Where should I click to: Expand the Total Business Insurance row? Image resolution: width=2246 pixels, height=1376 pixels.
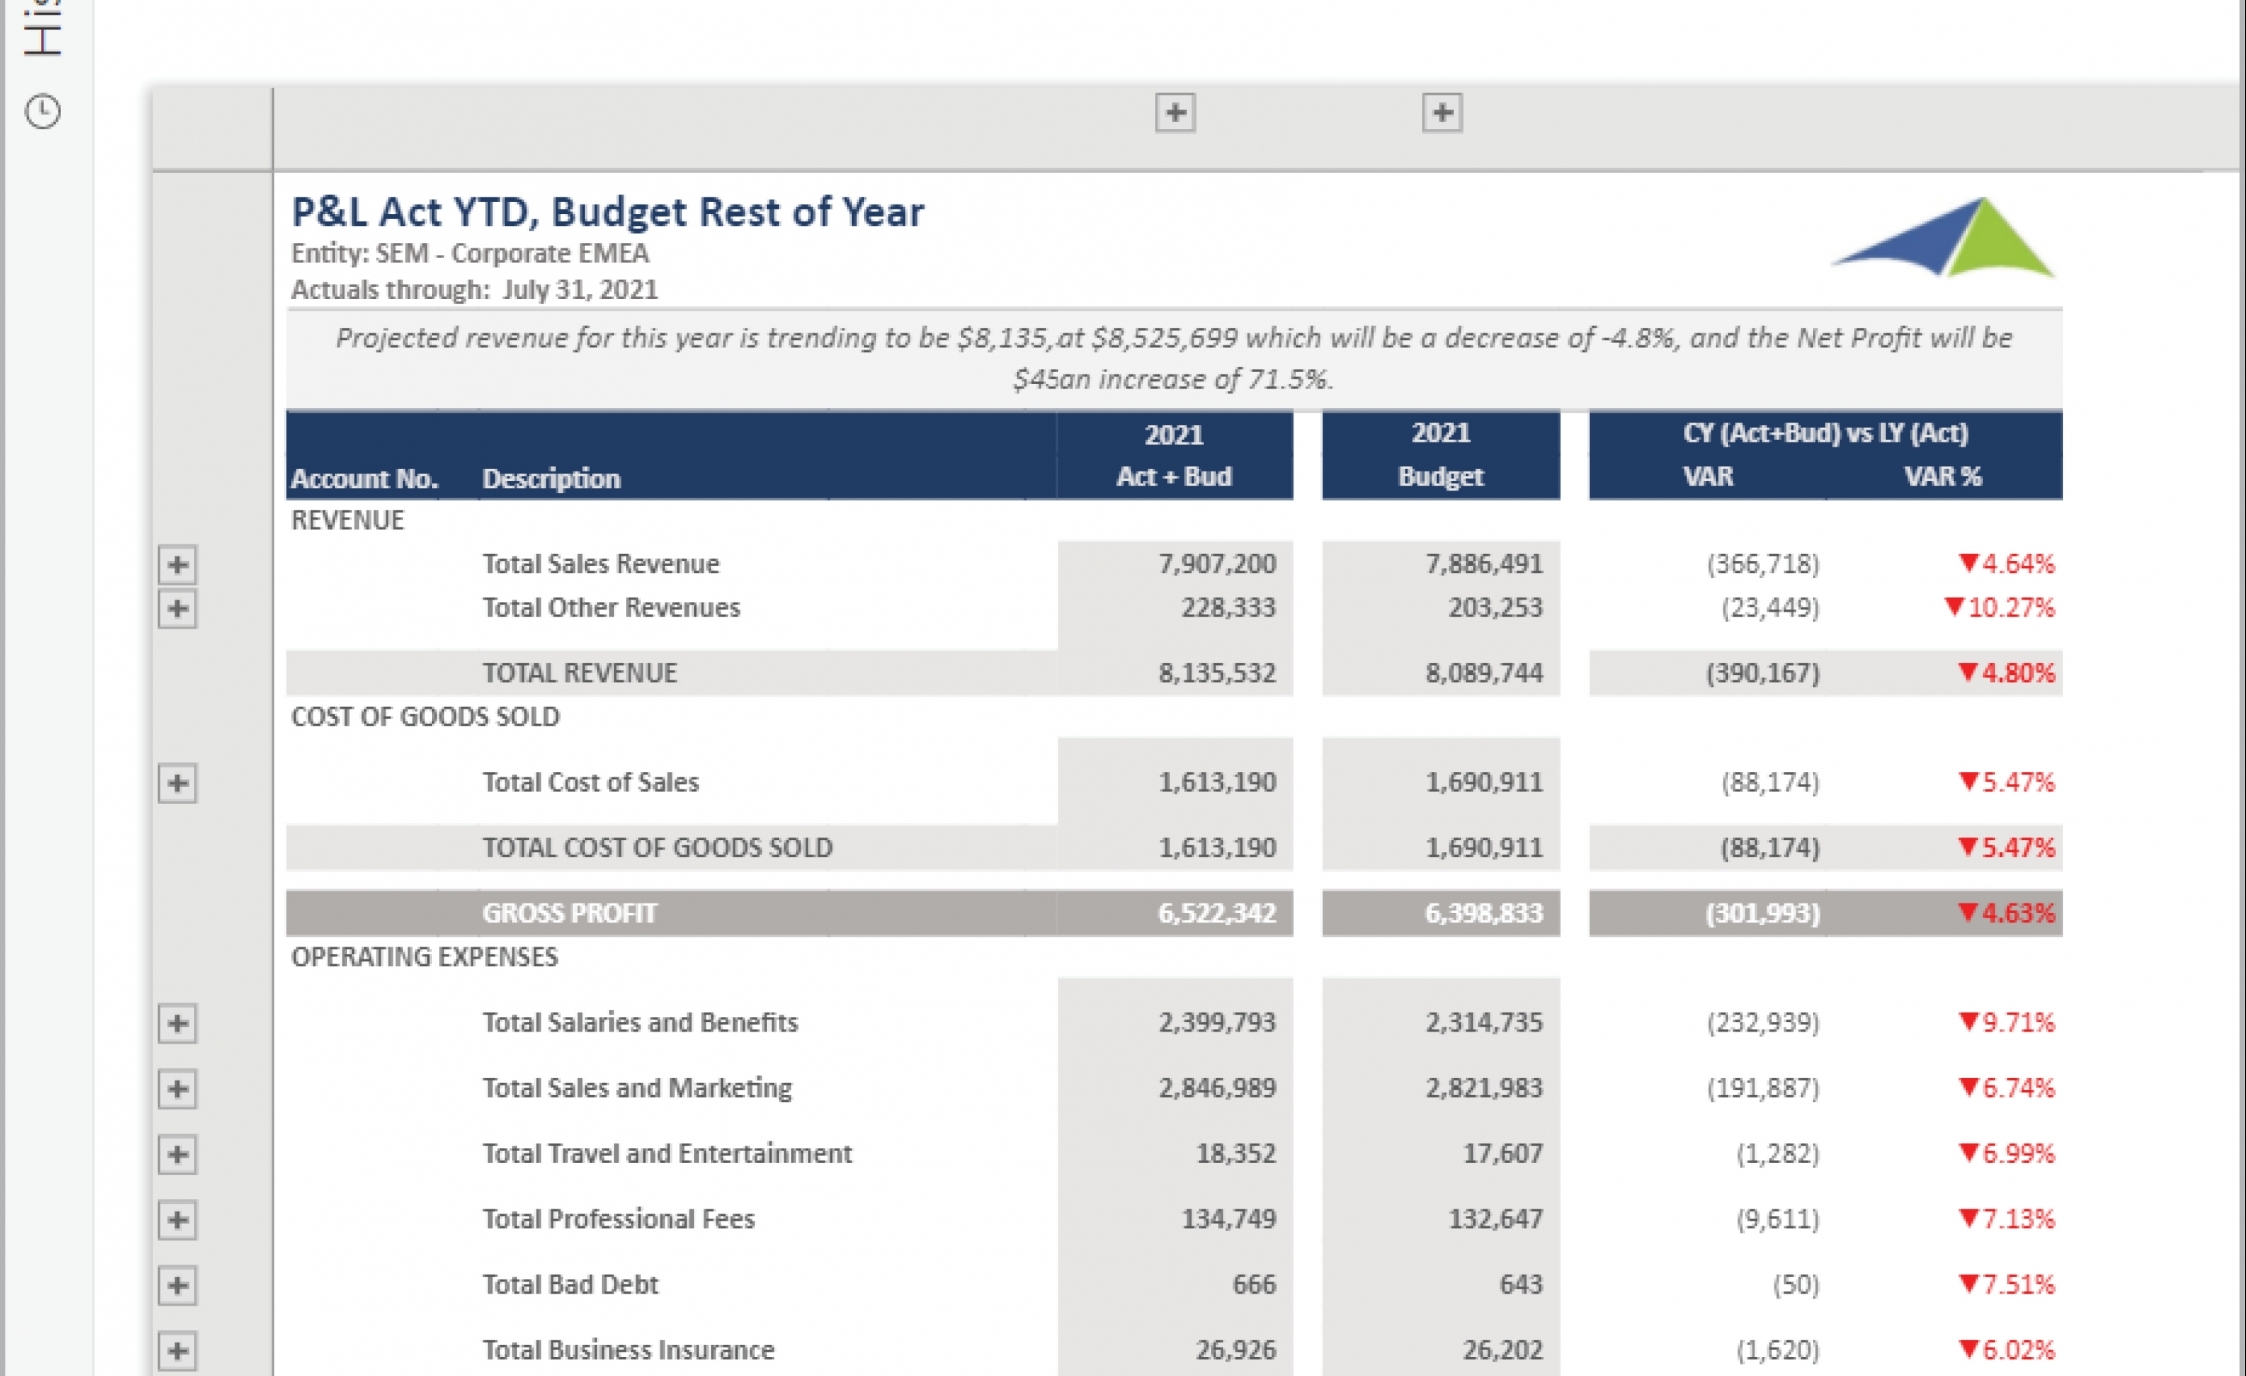178,1351
